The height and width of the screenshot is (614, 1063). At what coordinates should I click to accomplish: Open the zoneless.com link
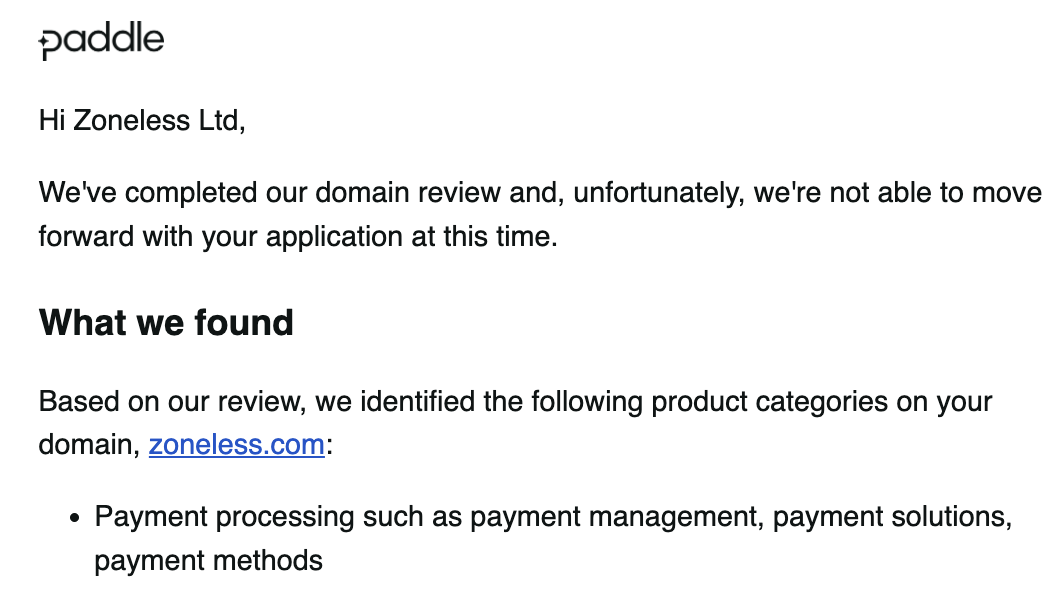tap(236, 445)
